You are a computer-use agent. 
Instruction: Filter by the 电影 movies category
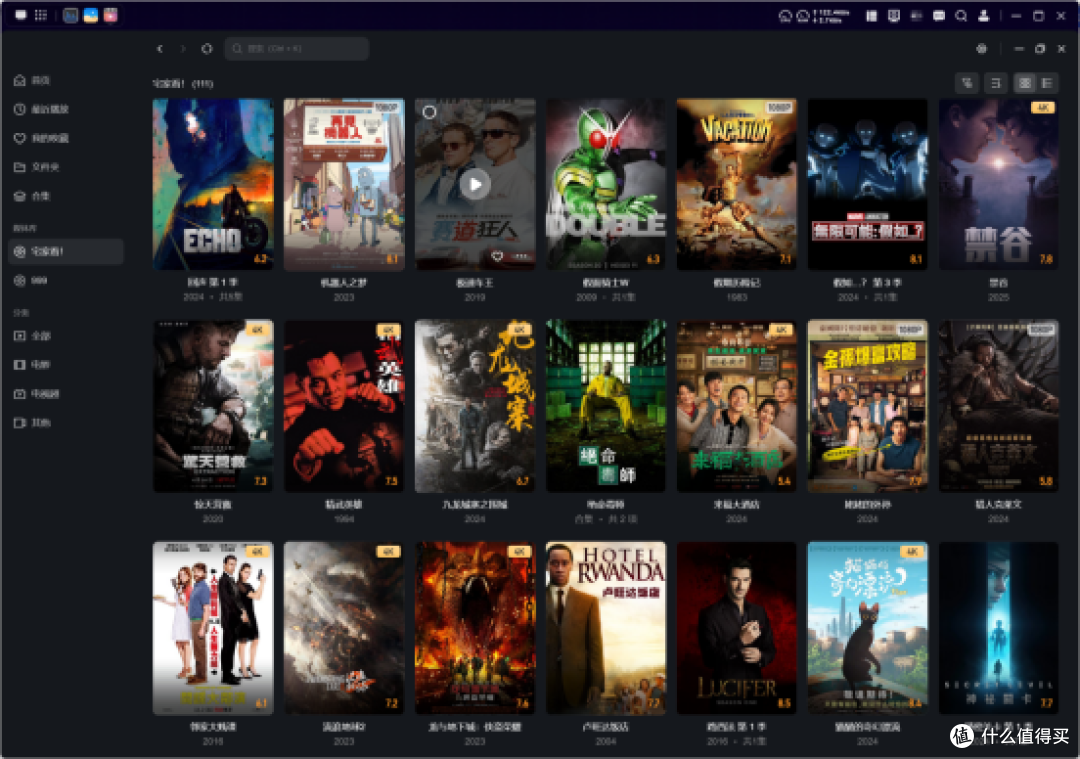65,365
